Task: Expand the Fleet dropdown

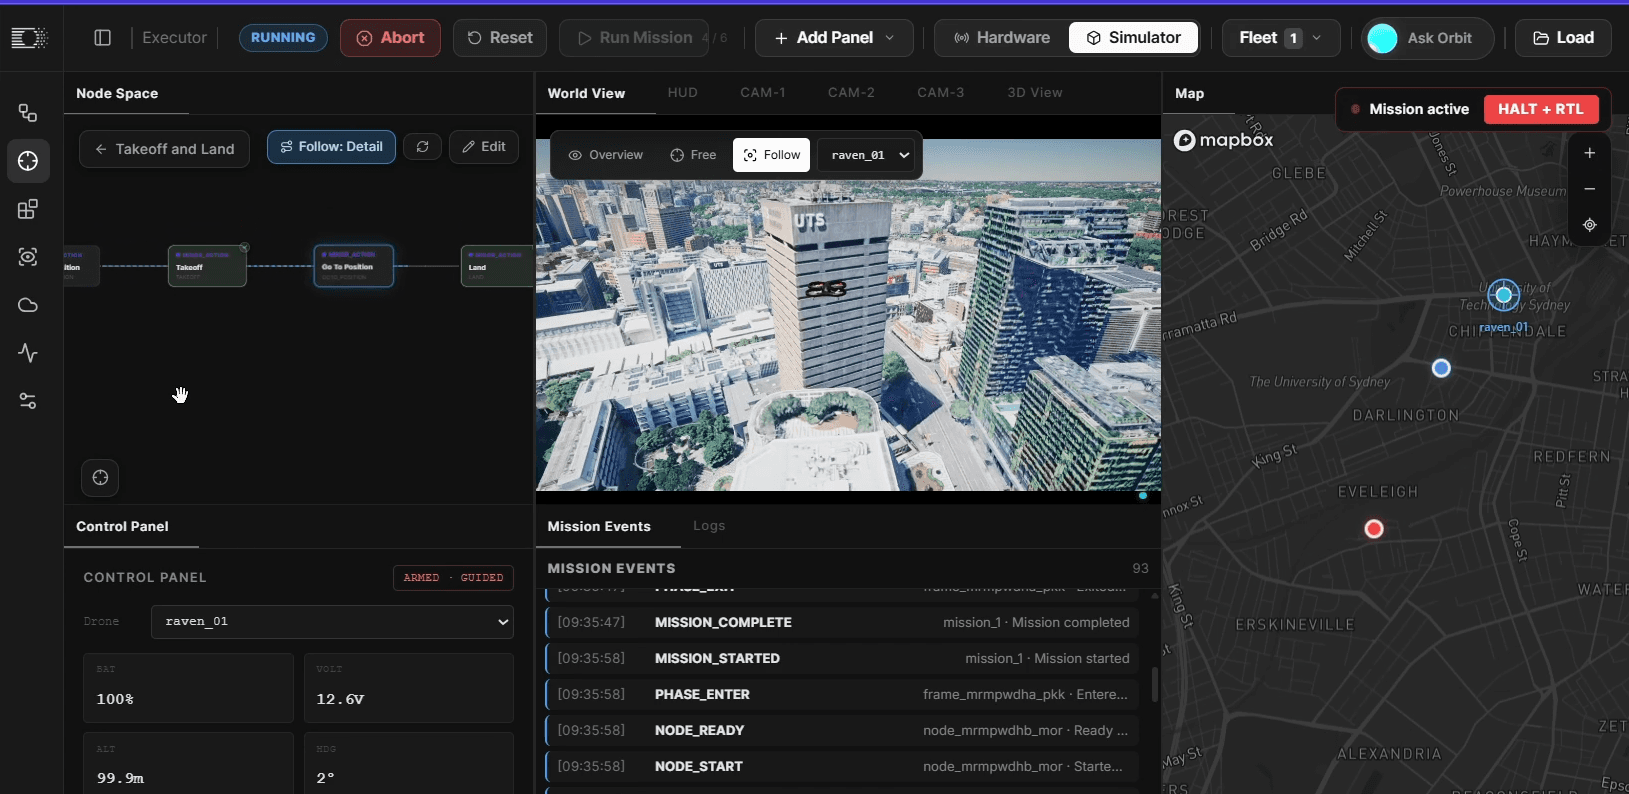Action: click(x=1280, y=38)
